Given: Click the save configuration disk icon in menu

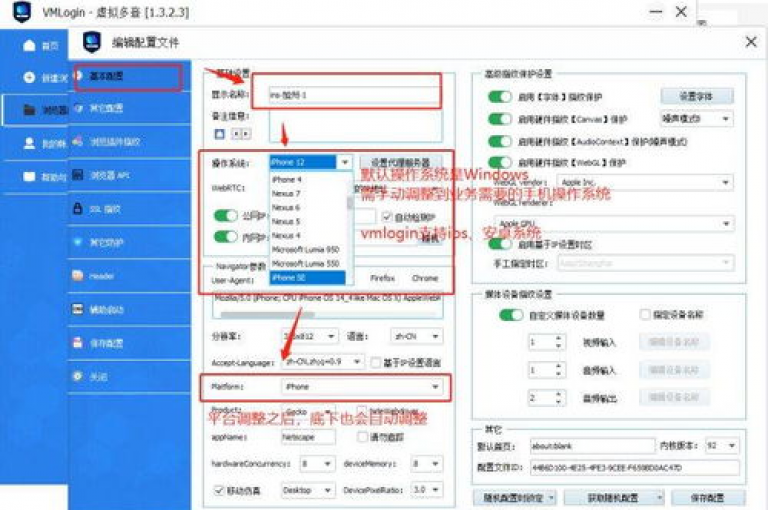Looking at the screenshot, I should pos(77,342).
